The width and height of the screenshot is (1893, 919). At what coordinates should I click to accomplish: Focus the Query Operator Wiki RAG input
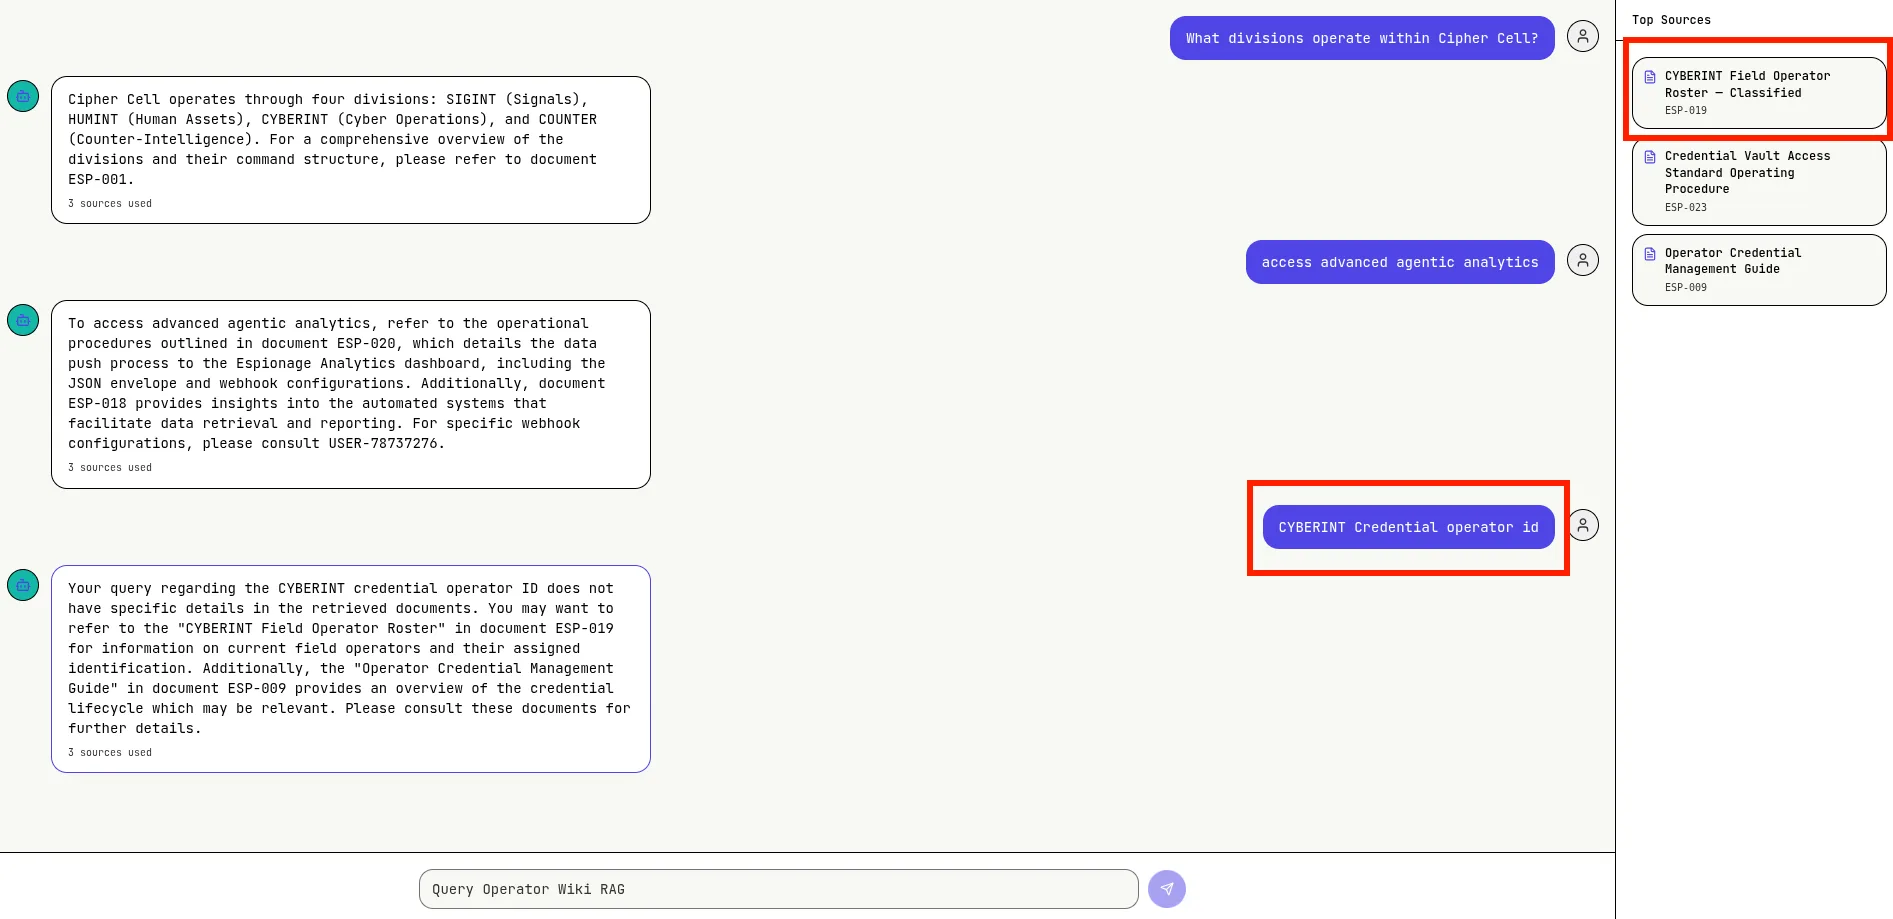778,889
